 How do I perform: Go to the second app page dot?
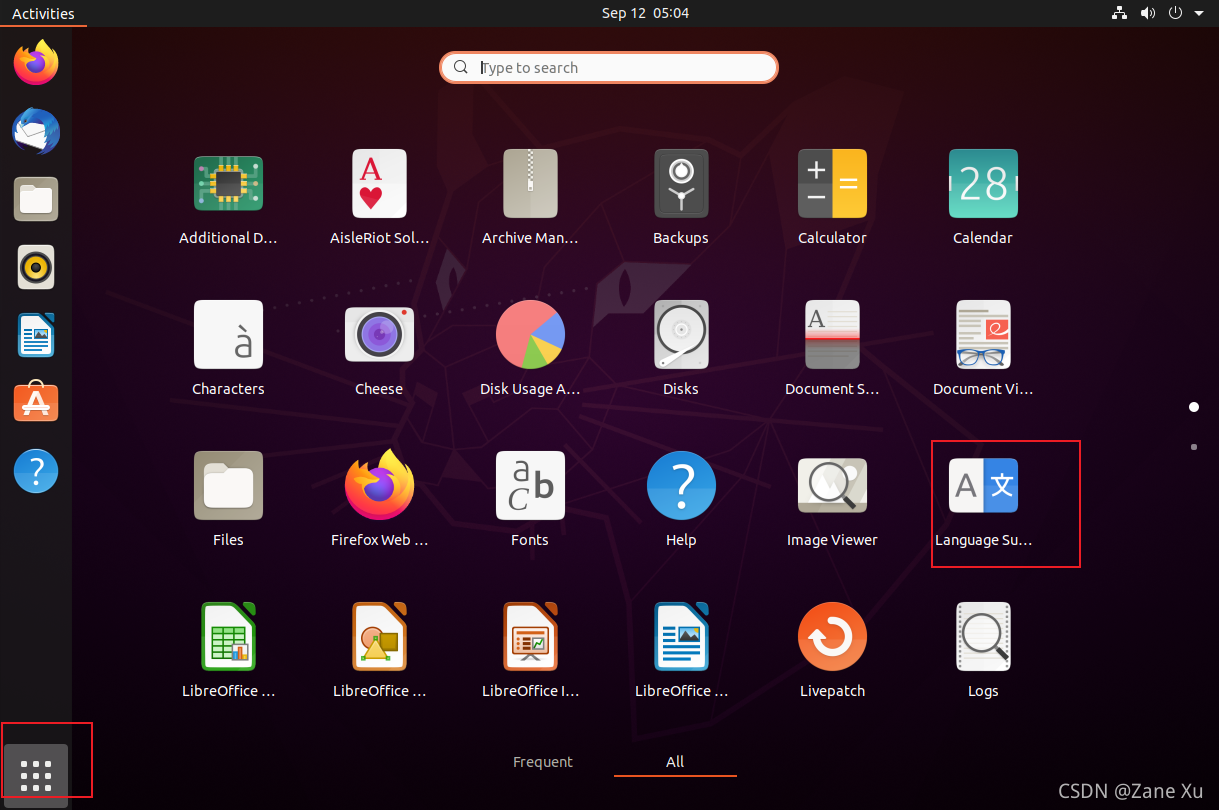[1194, 447]
